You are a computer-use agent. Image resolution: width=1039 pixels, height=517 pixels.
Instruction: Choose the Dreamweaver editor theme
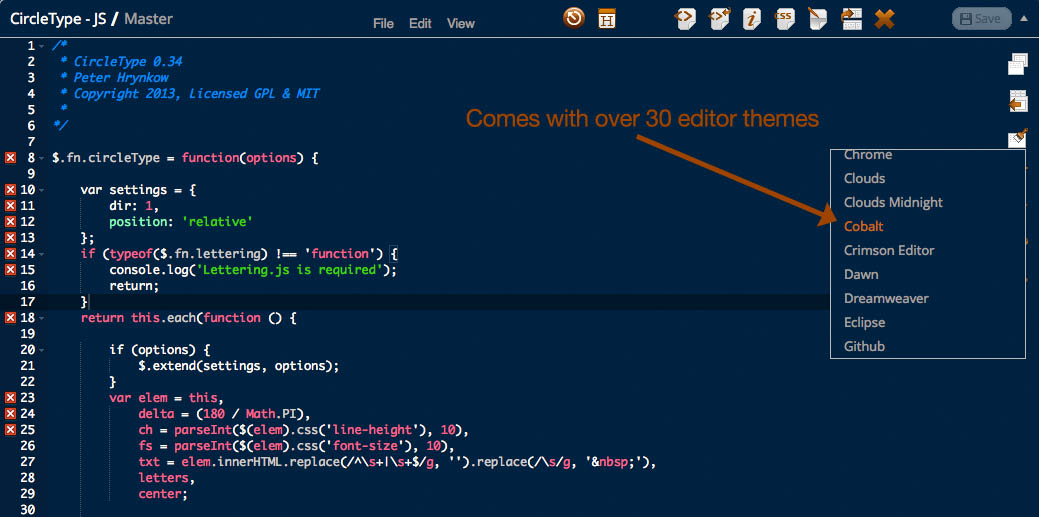click(886, 298)
